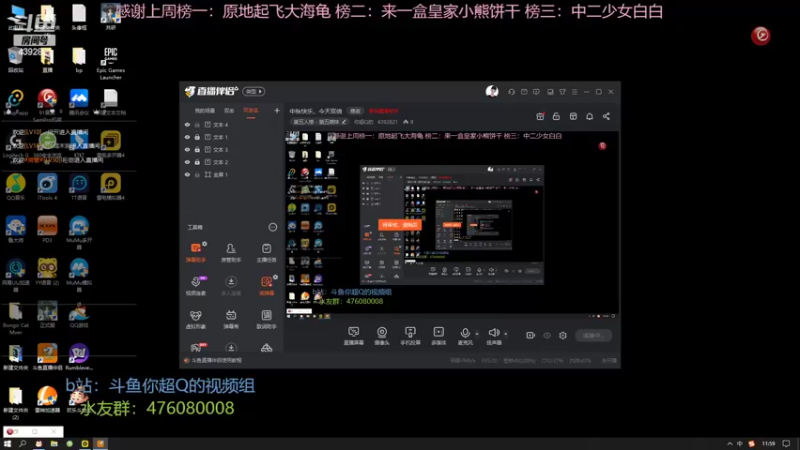
Task: Show hidden system tray icons
Action: click(730, 443)
